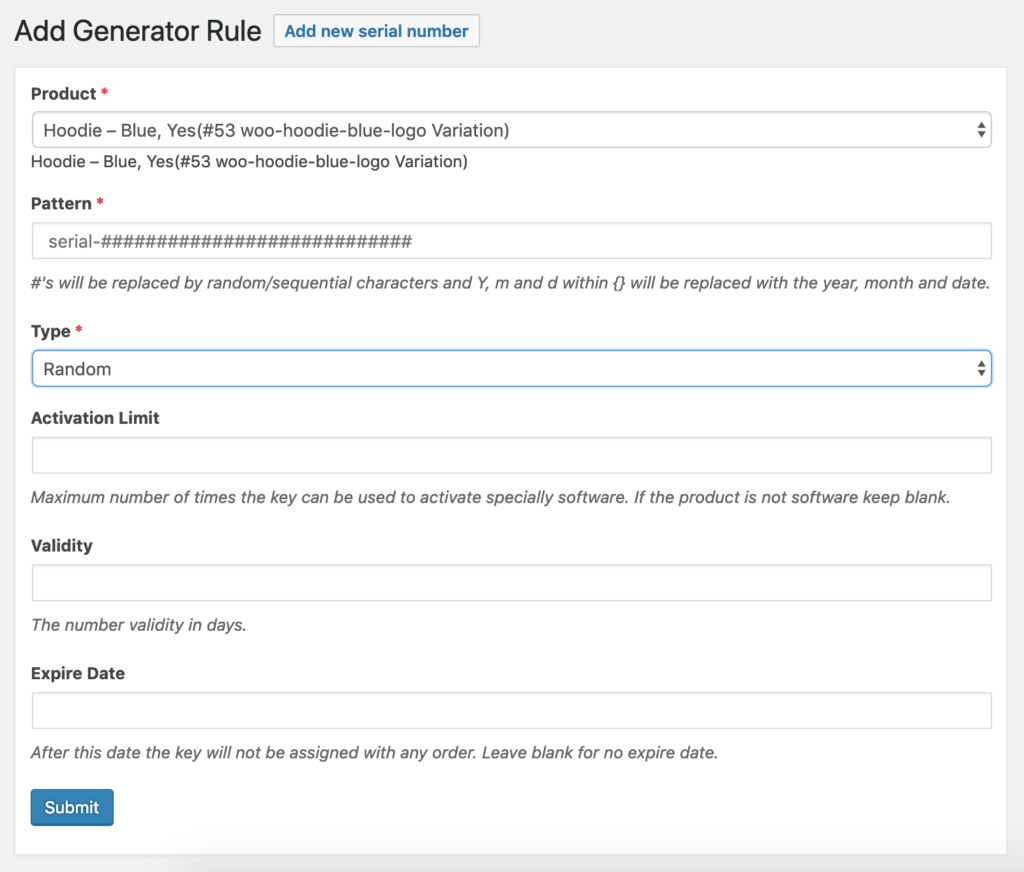The height and width of the screenshot is (872, 1024).
Task: Click the Type field label
Action: [x=51, y=331]
